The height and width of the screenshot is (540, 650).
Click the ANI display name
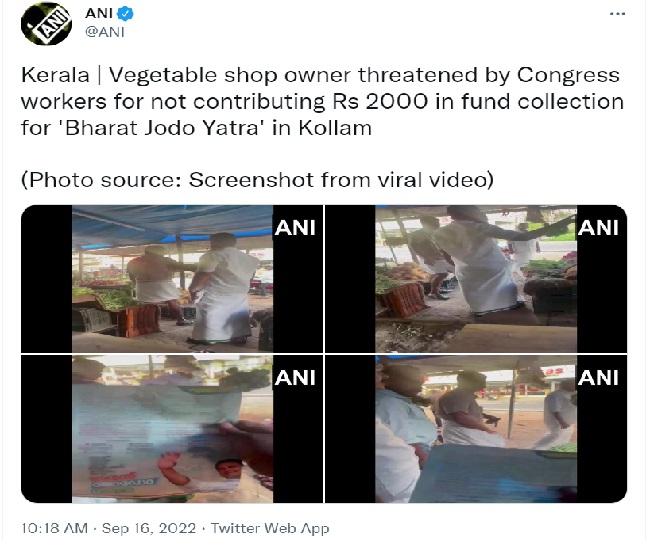pos(99,13)
